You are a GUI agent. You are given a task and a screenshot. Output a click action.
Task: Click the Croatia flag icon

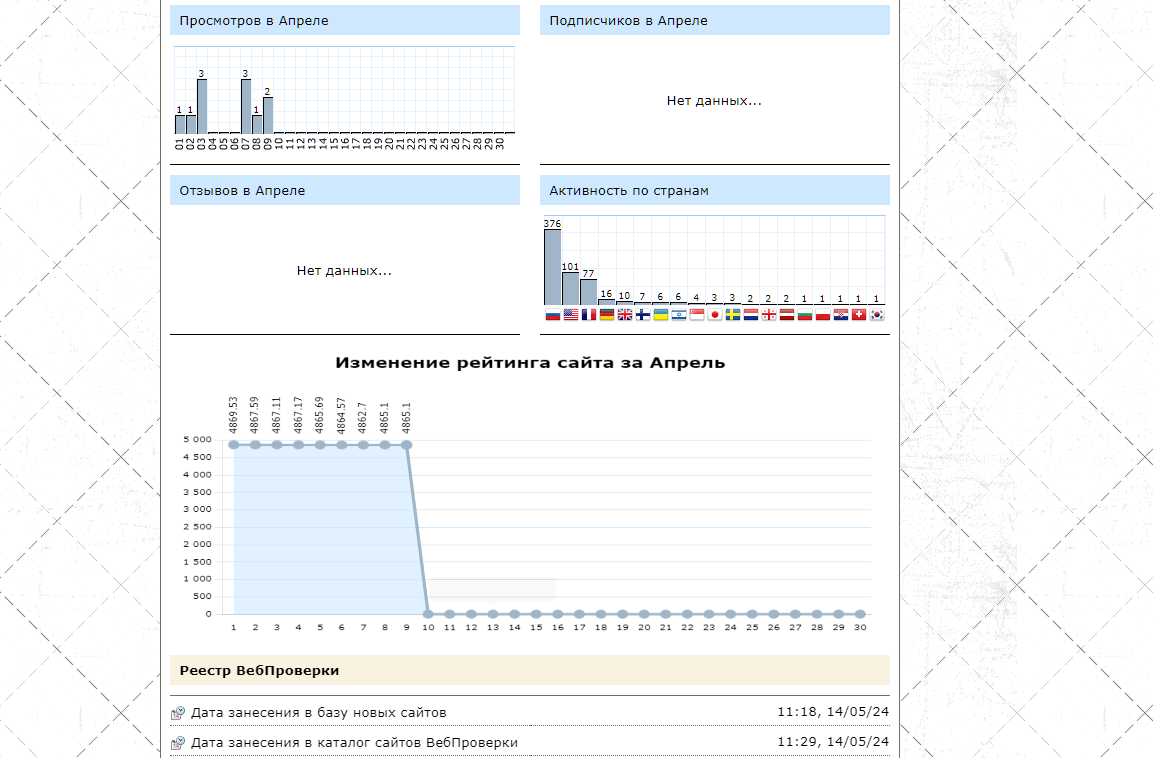(x=841, y=315)
